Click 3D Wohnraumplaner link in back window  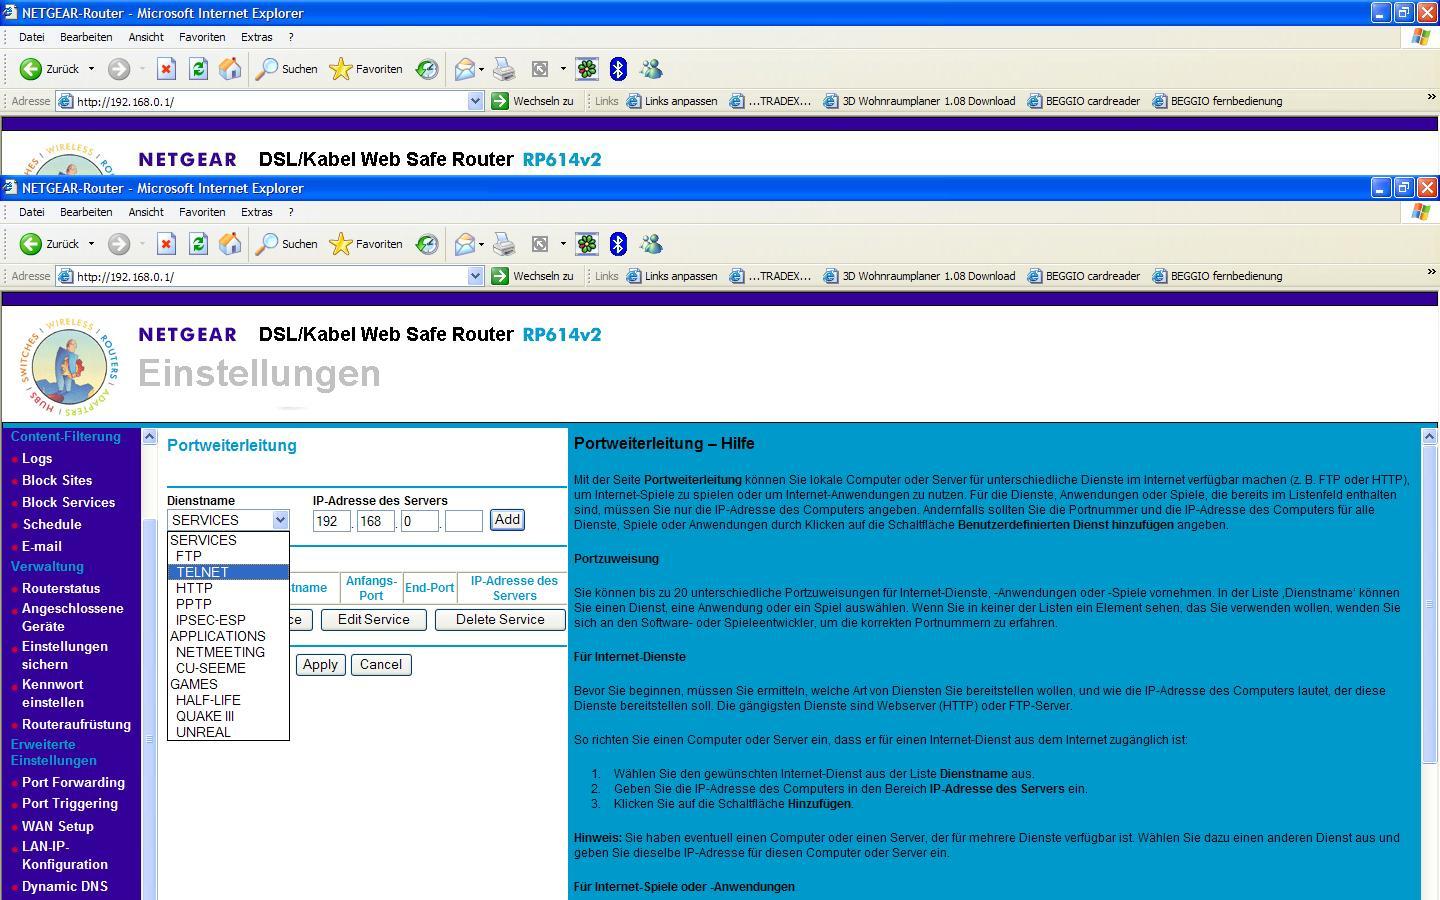(919, 101)
